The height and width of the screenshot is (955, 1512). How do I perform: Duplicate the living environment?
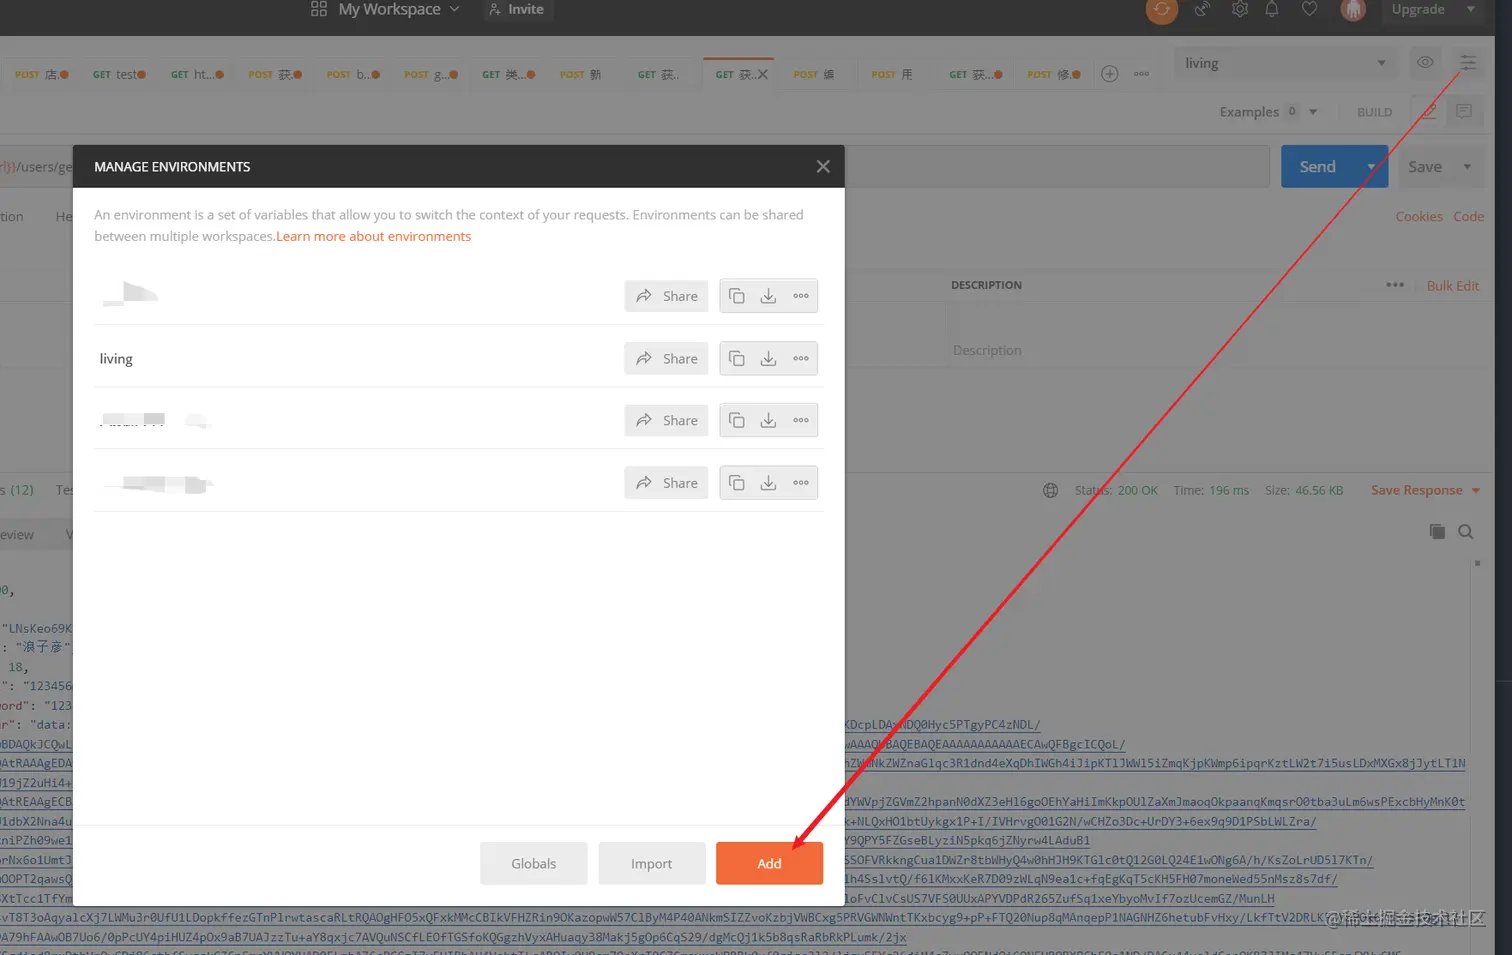coord(737,358)
